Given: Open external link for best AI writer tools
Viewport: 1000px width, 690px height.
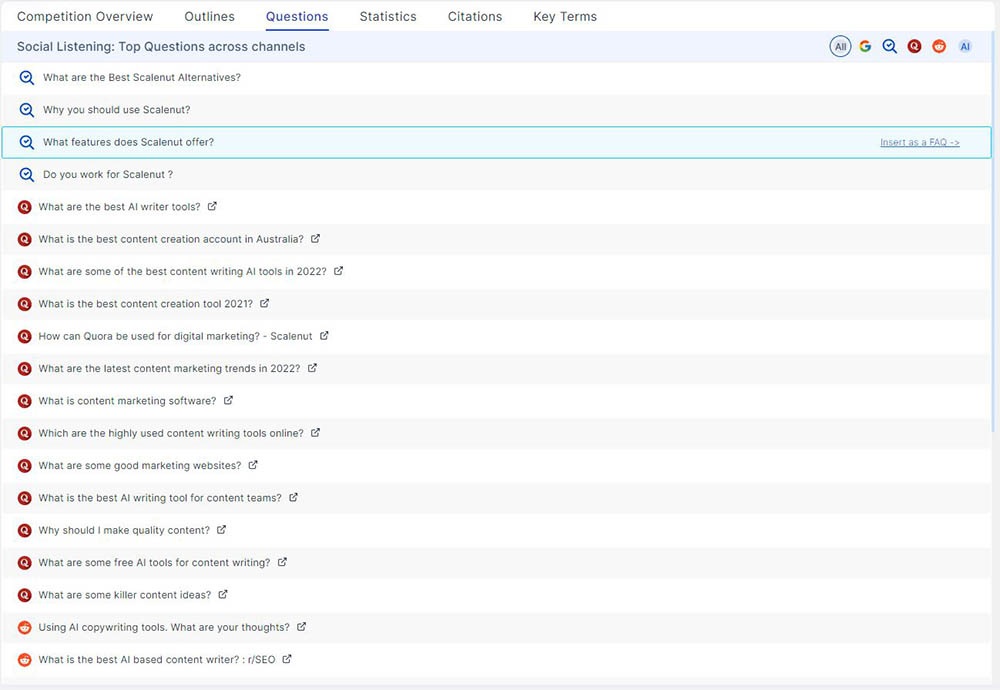Looking at the screenshot, I should pyautogui.click(x=212, y=207).
